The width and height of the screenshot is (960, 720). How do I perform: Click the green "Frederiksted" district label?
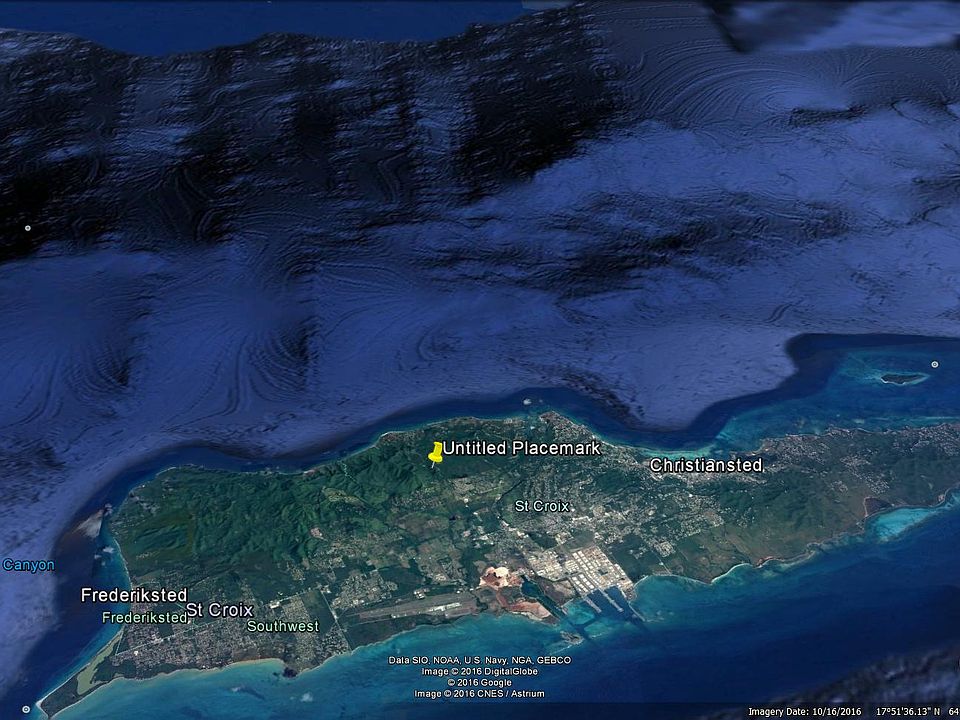144,618
